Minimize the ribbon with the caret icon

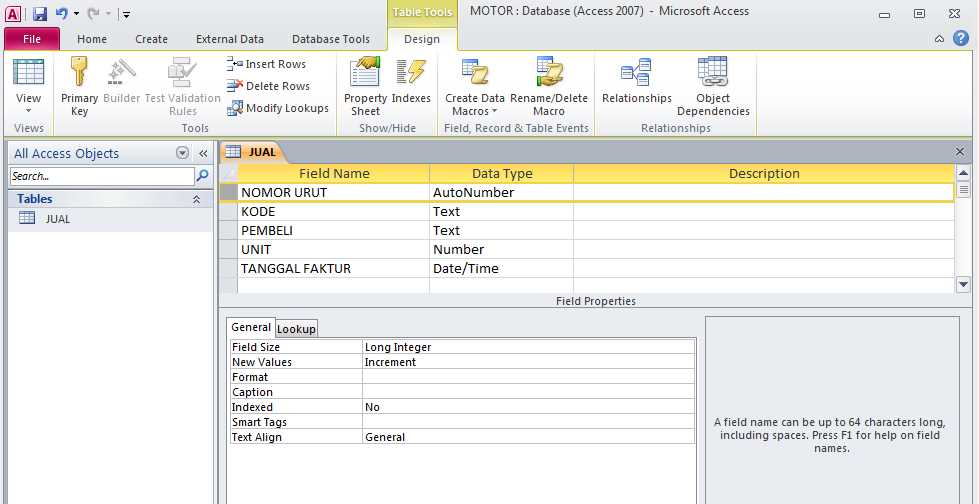(939, 39)
